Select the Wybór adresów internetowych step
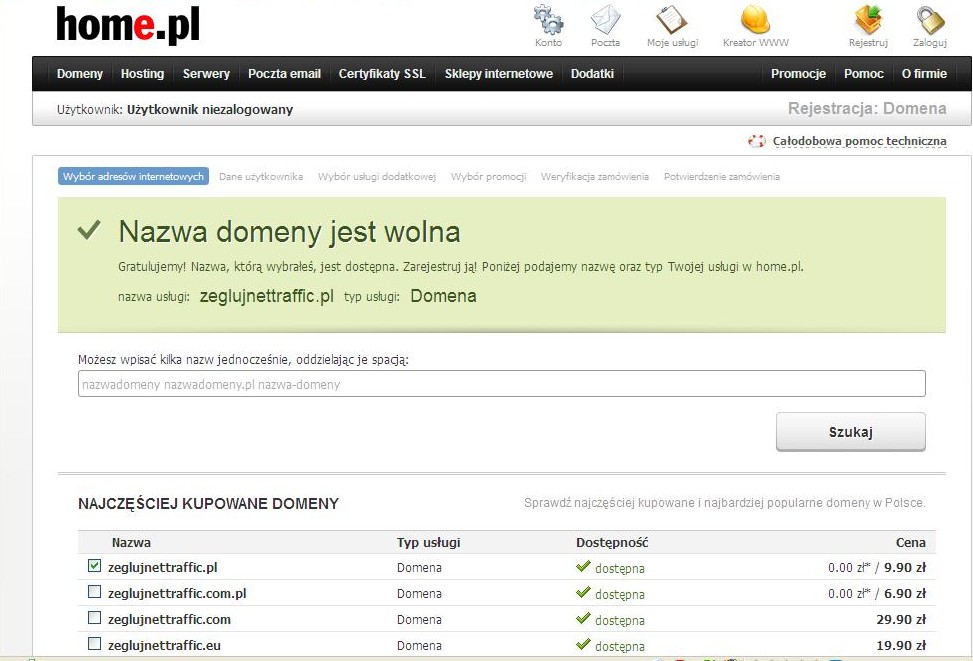The image size is (973, 661). pos(133,176)
